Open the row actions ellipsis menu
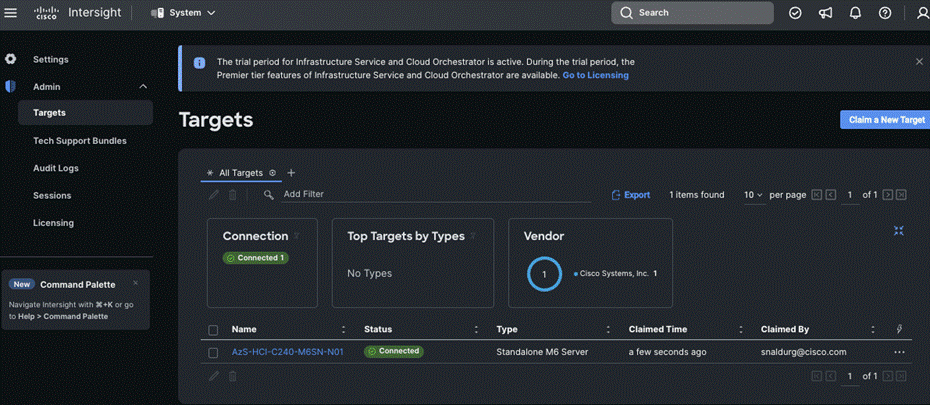The height and width of the screenshot is (405, 930). click(x=899, y=352)
